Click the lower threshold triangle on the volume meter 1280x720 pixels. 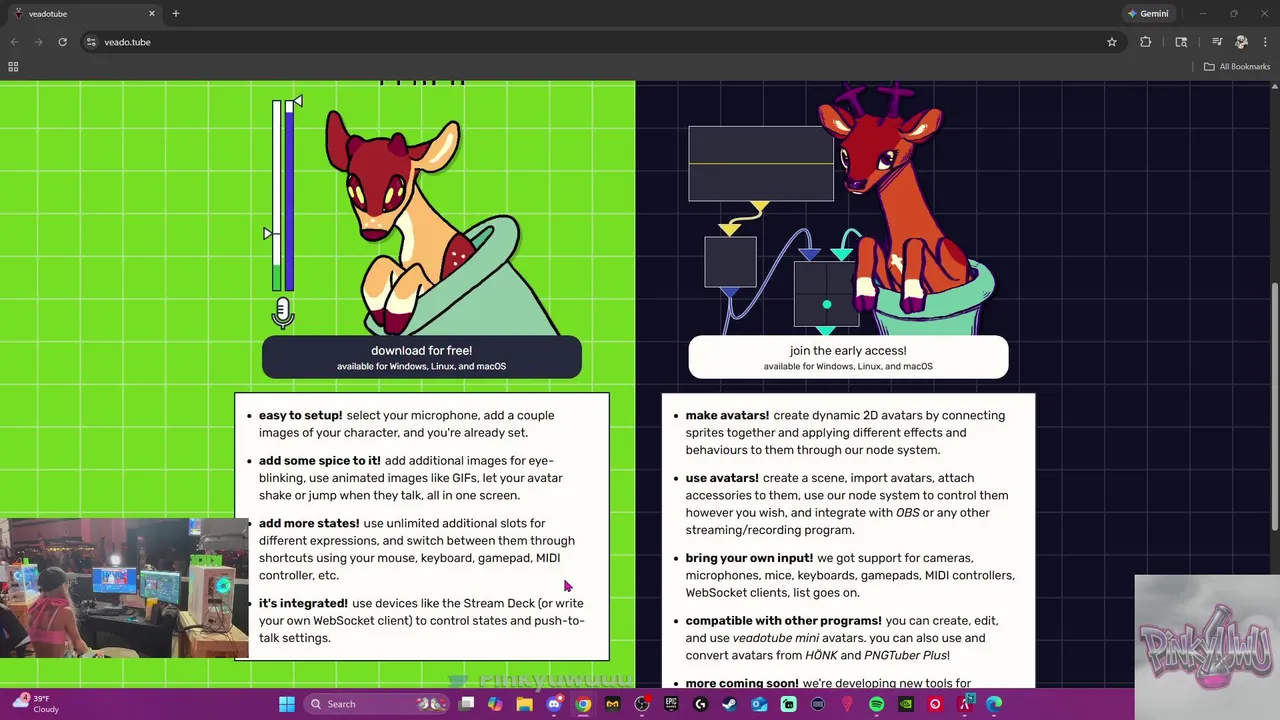point(268,233)
